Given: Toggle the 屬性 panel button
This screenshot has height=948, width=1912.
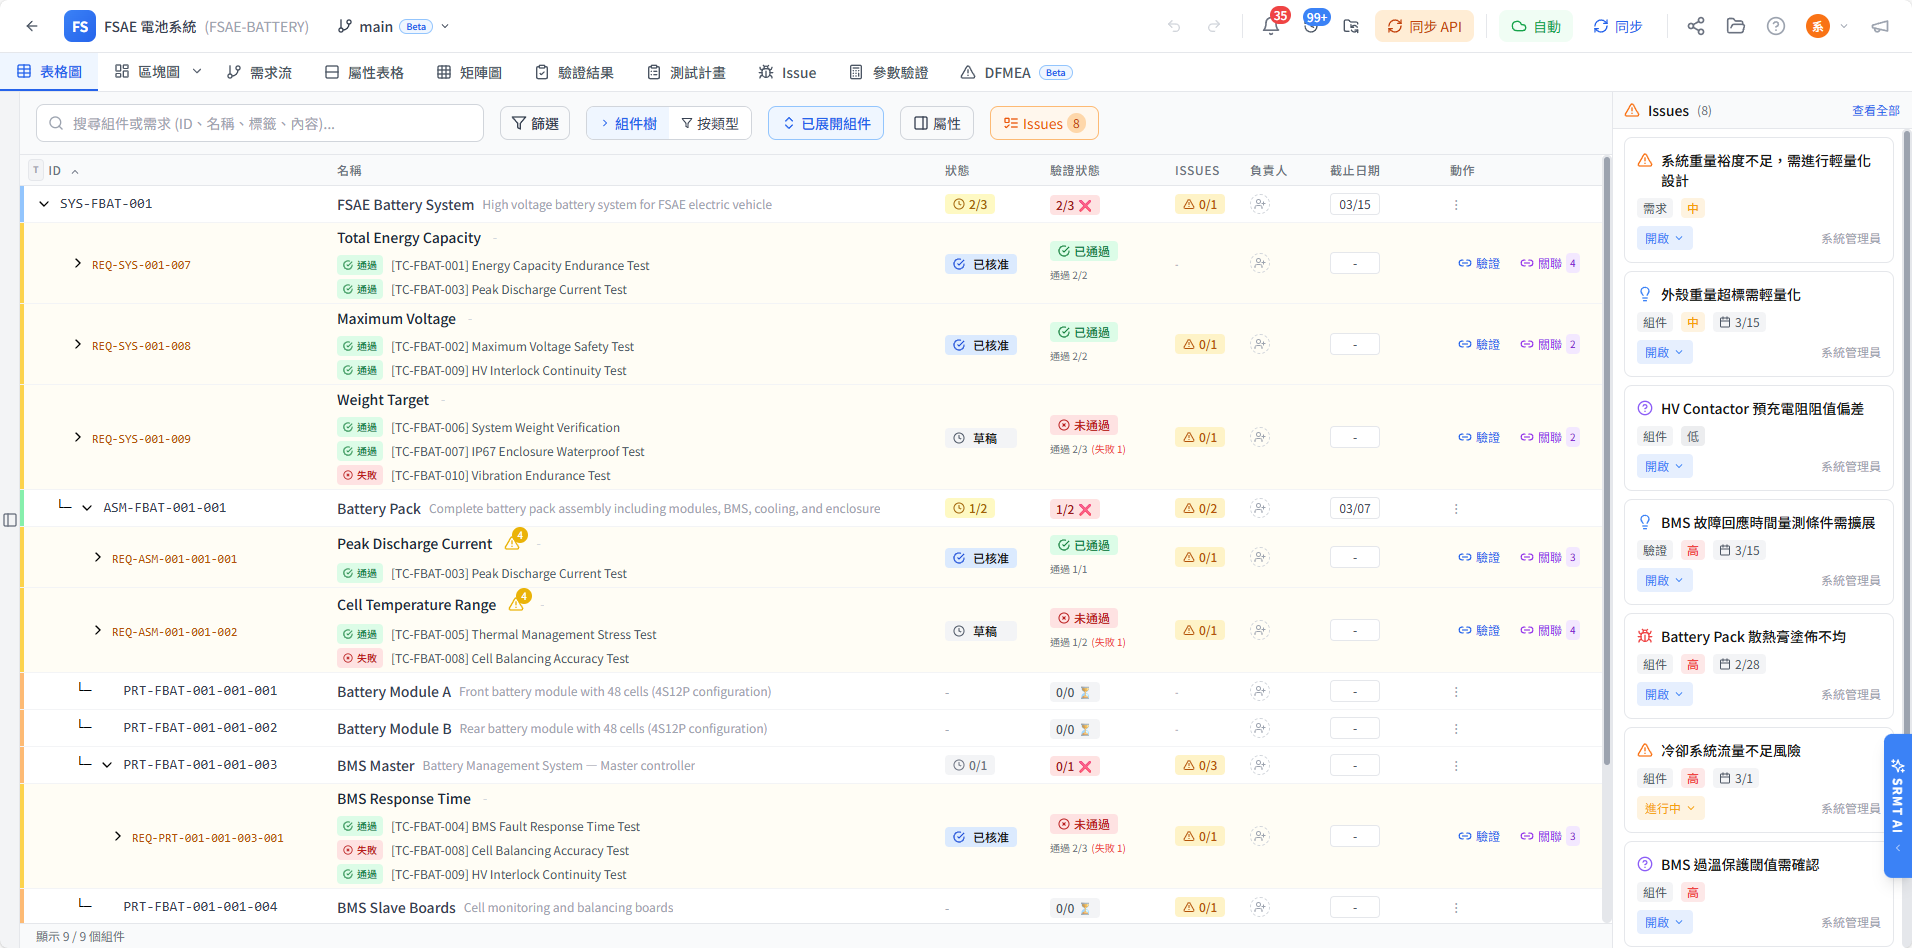Looking at the screenshot, I should pyautogui.click(x=937, y=124).
